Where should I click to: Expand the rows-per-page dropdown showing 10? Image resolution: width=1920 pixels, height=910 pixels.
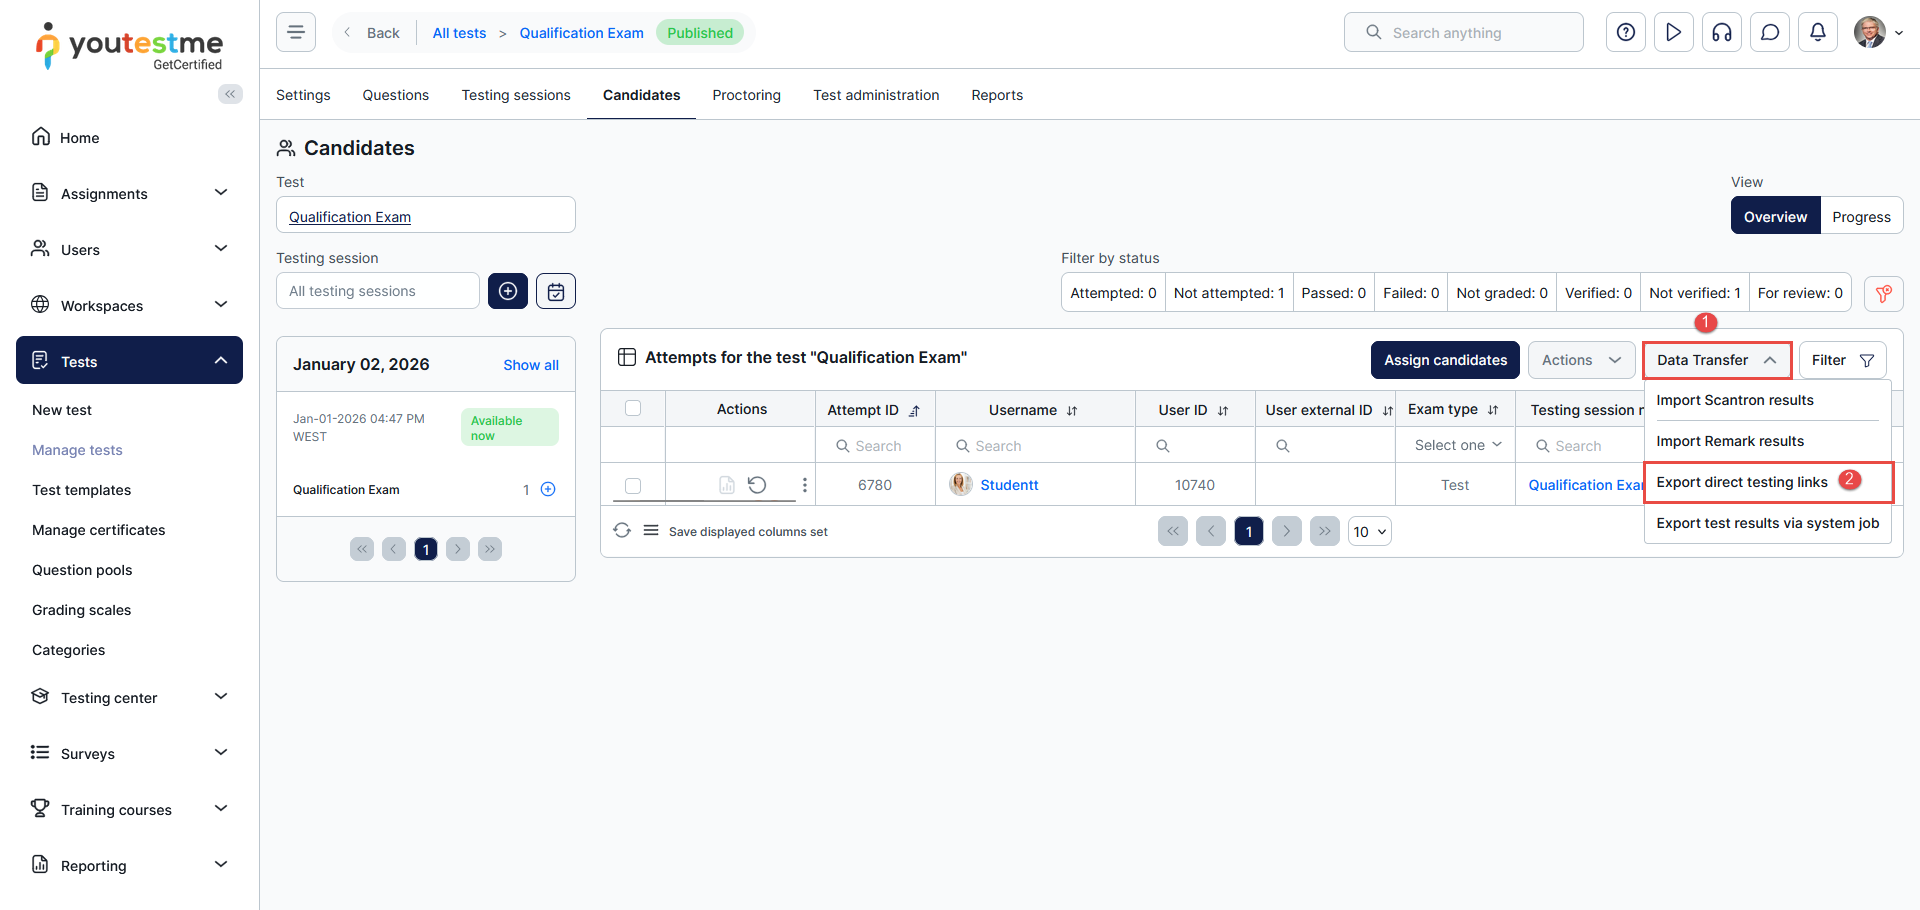[1369, 532]
